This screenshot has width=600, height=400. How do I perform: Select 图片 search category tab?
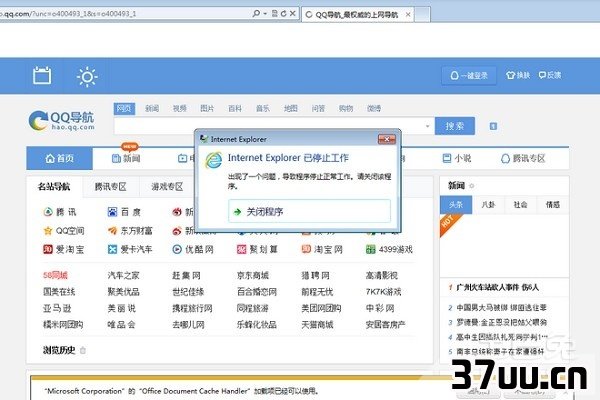(207, 109)
